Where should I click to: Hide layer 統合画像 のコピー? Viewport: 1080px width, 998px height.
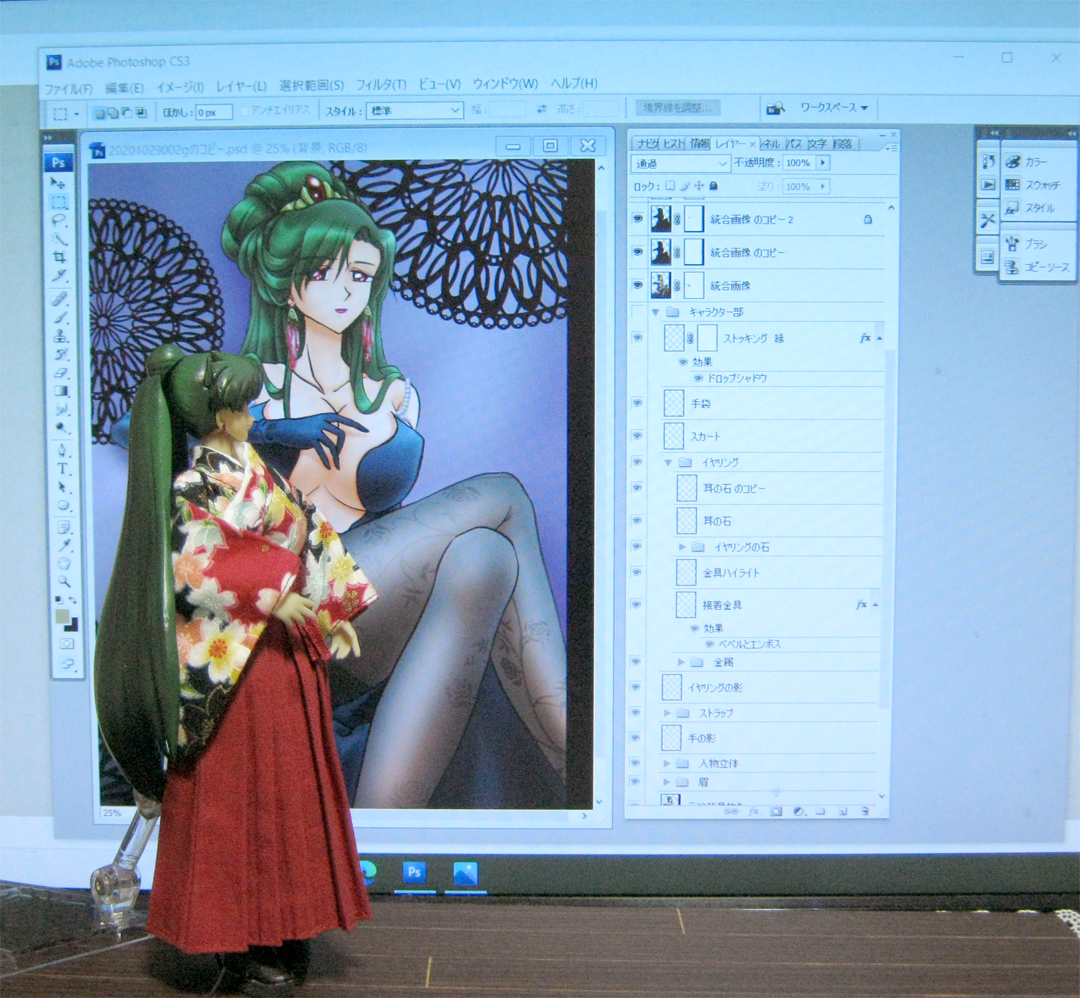coord(637,252)
